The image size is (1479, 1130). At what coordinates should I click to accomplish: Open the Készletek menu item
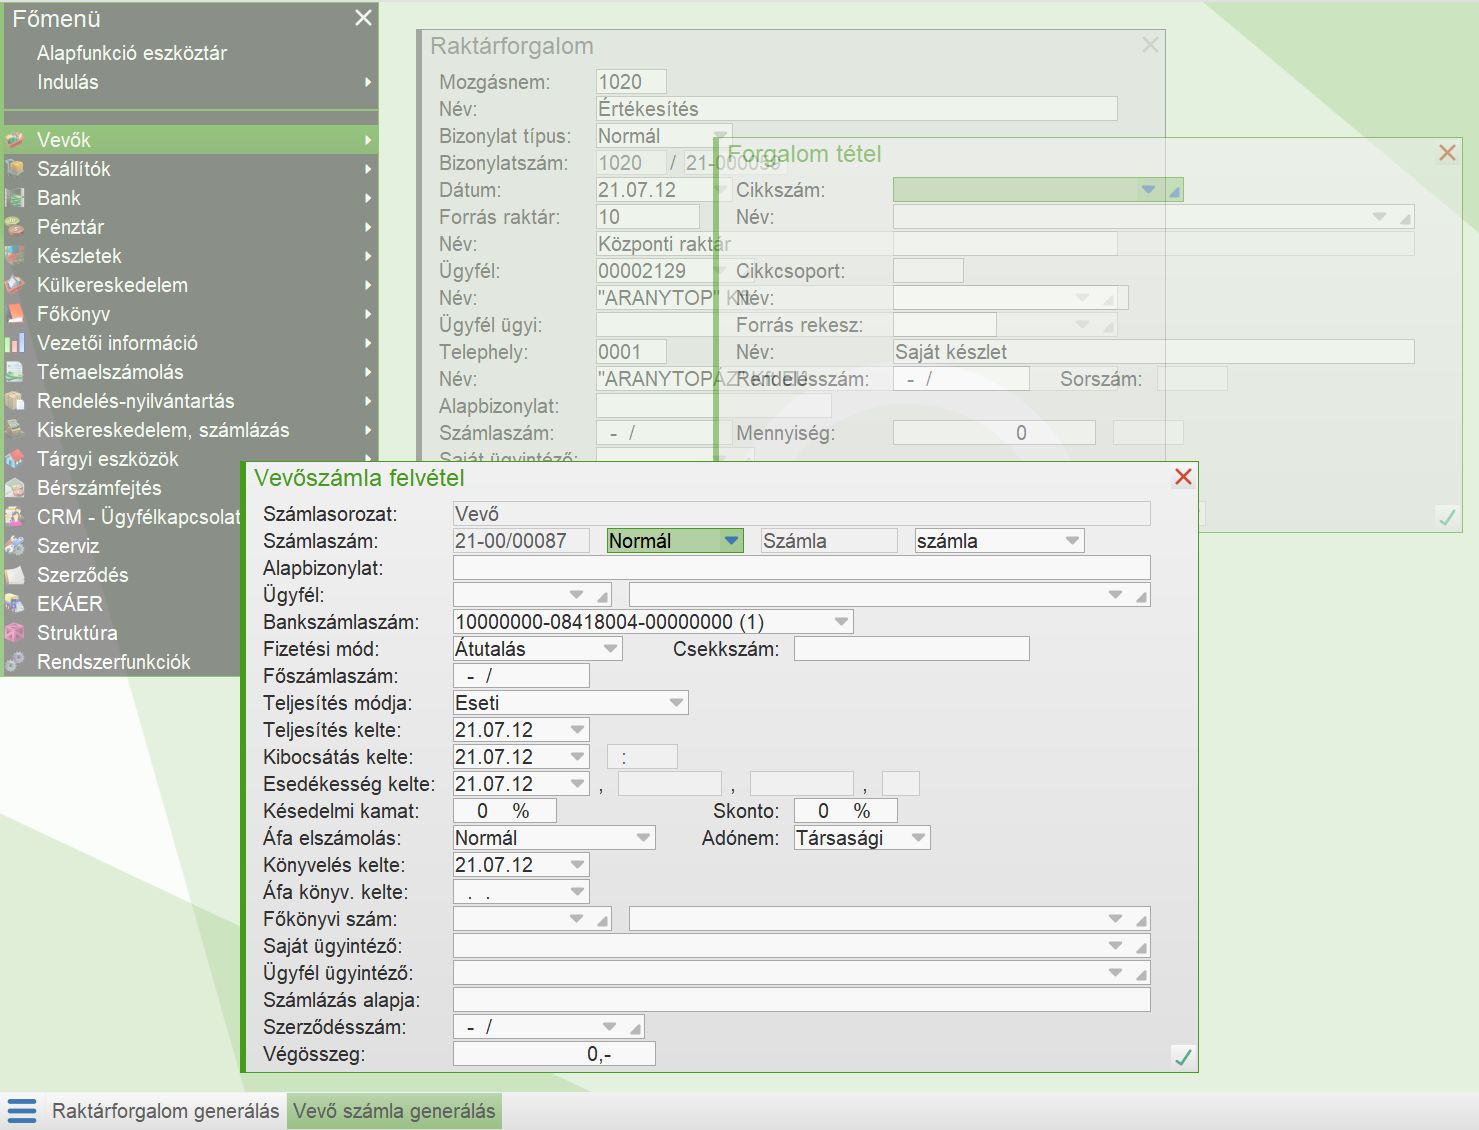[79, 256]
